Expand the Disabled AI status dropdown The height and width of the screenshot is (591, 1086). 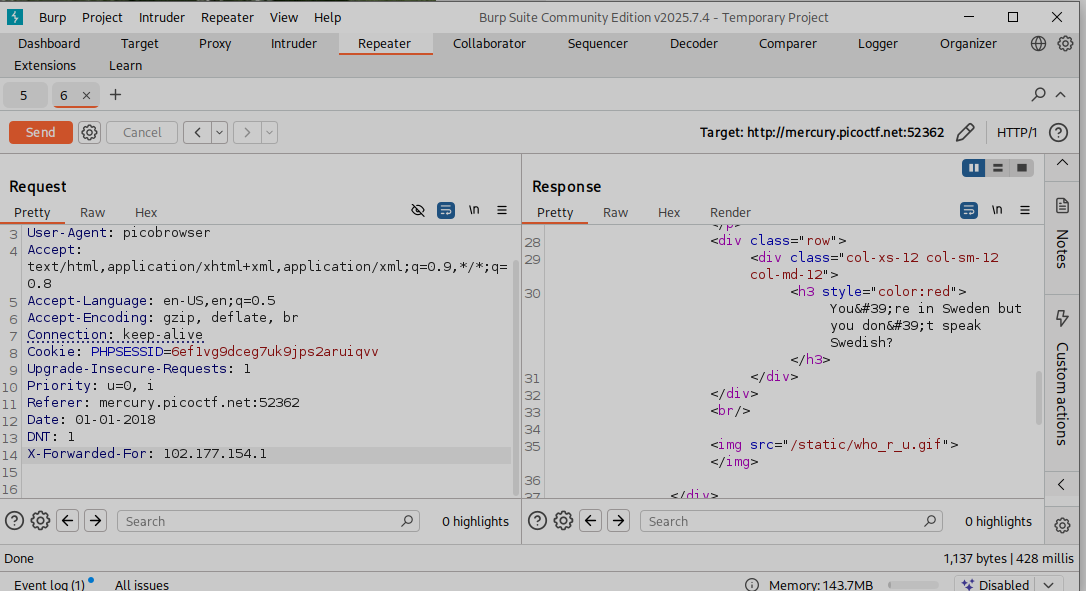click(1048, 585)
